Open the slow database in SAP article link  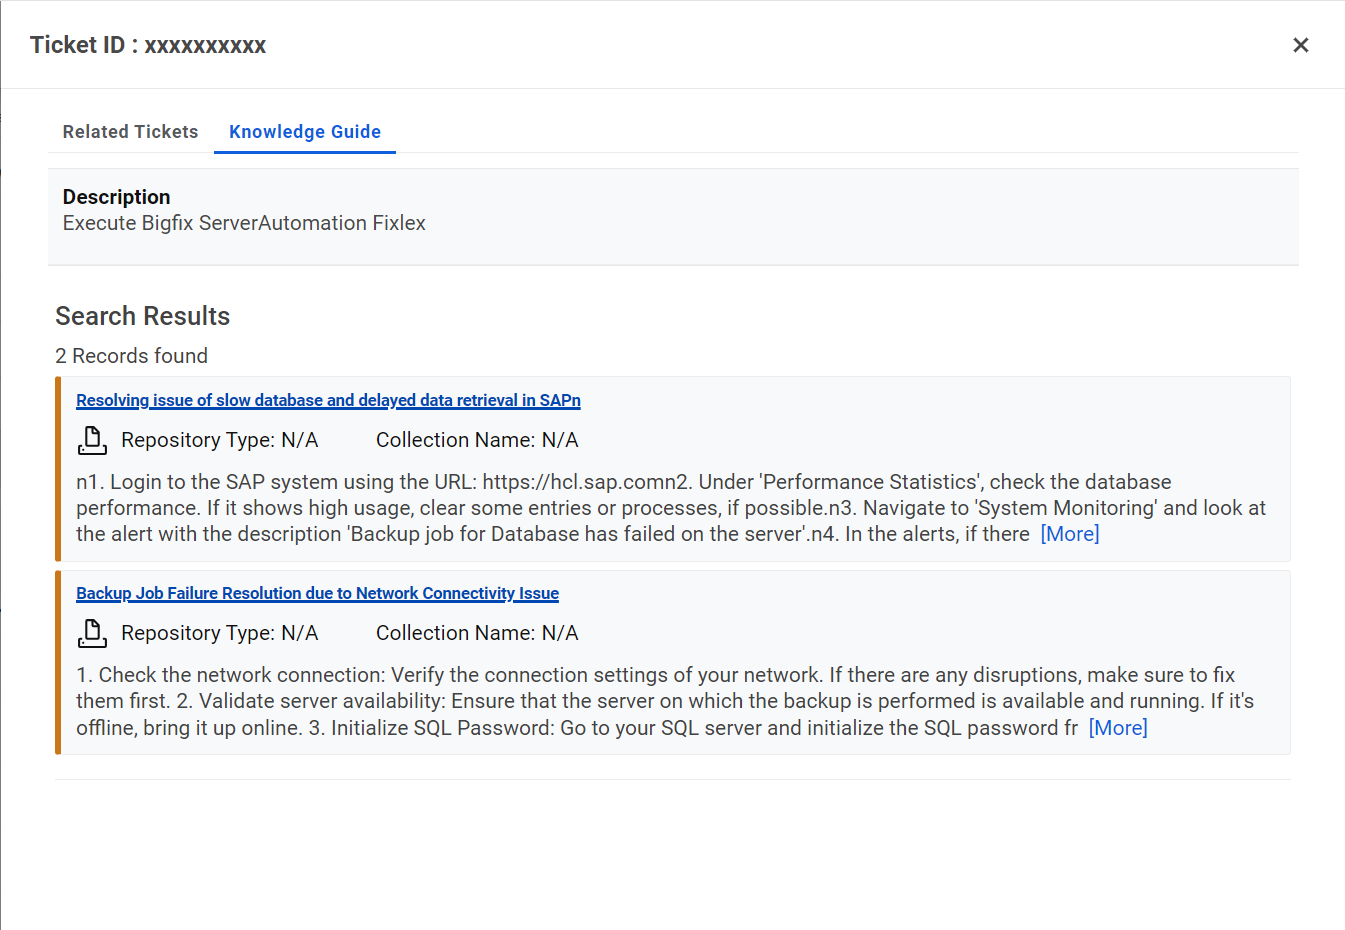328,400
